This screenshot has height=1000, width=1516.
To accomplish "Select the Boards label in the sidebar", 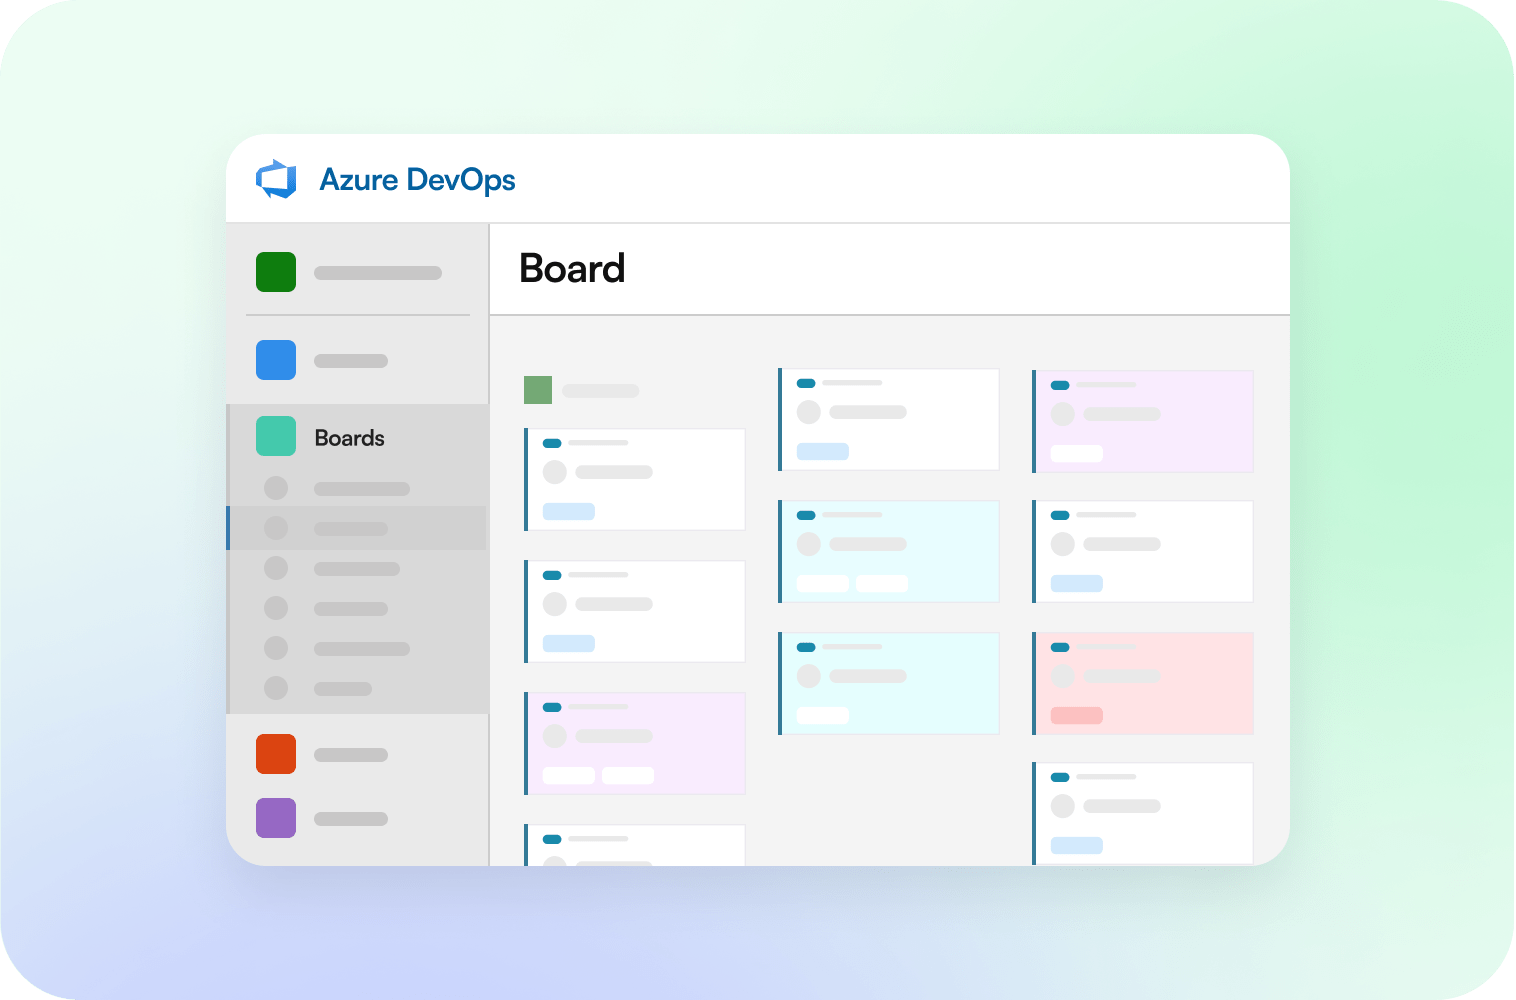I will point(349,438).
